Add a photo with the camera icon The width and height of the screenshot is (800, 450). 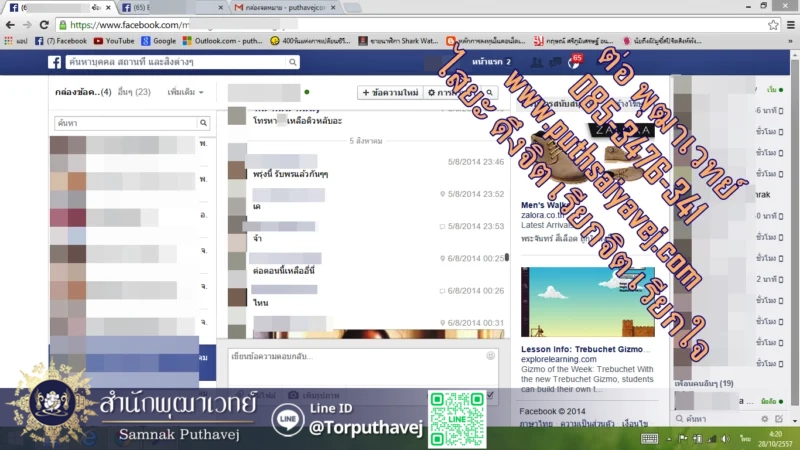coord(293,395)
